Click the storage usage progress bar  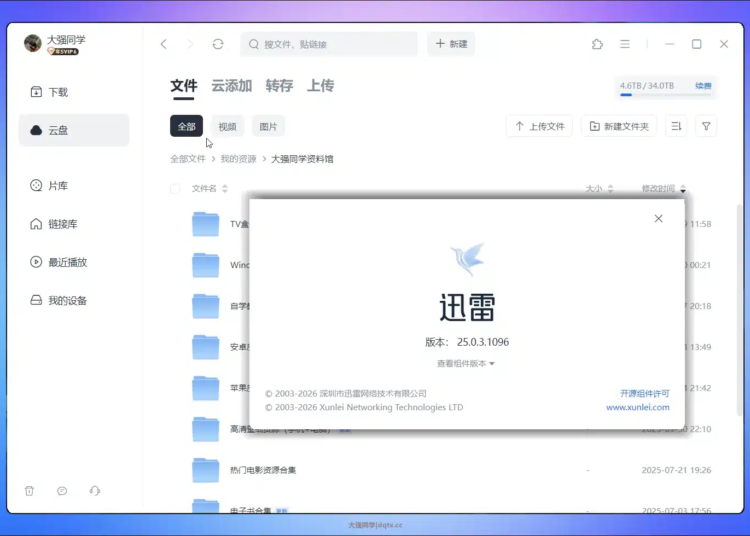(x=665, y=95)
